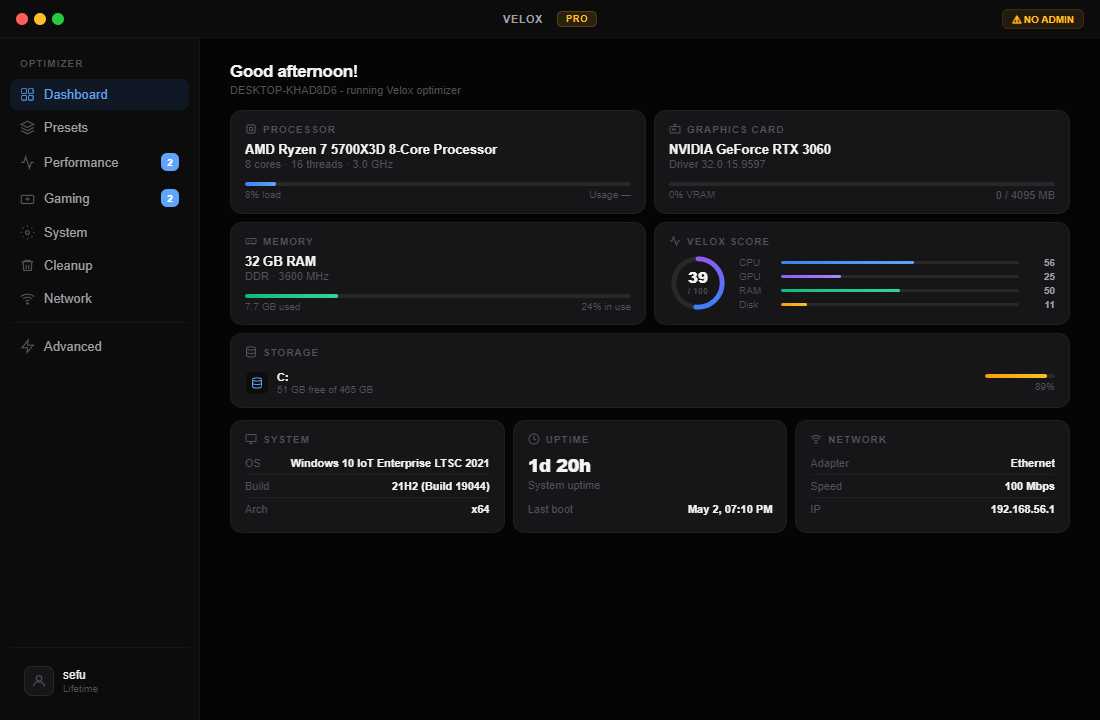The image size is (1100, 720).
Task: Click the circular 39 / 100 score gauge
Action: (698, 283)
